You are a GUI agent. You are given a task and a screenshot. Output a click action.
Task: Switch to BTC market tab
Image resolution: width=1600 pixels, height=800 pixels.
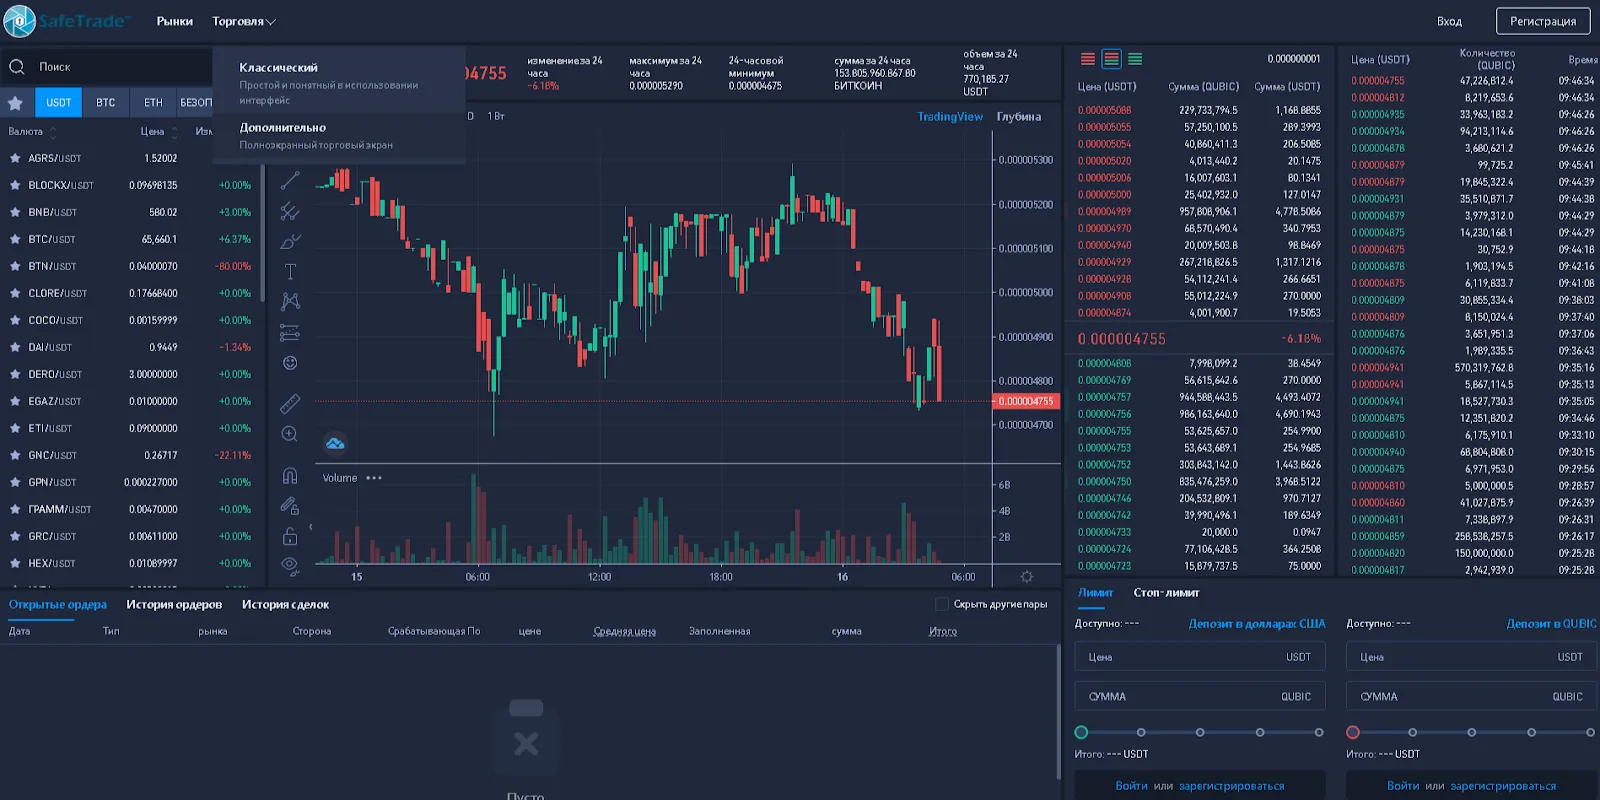click(x=106, y=102)
